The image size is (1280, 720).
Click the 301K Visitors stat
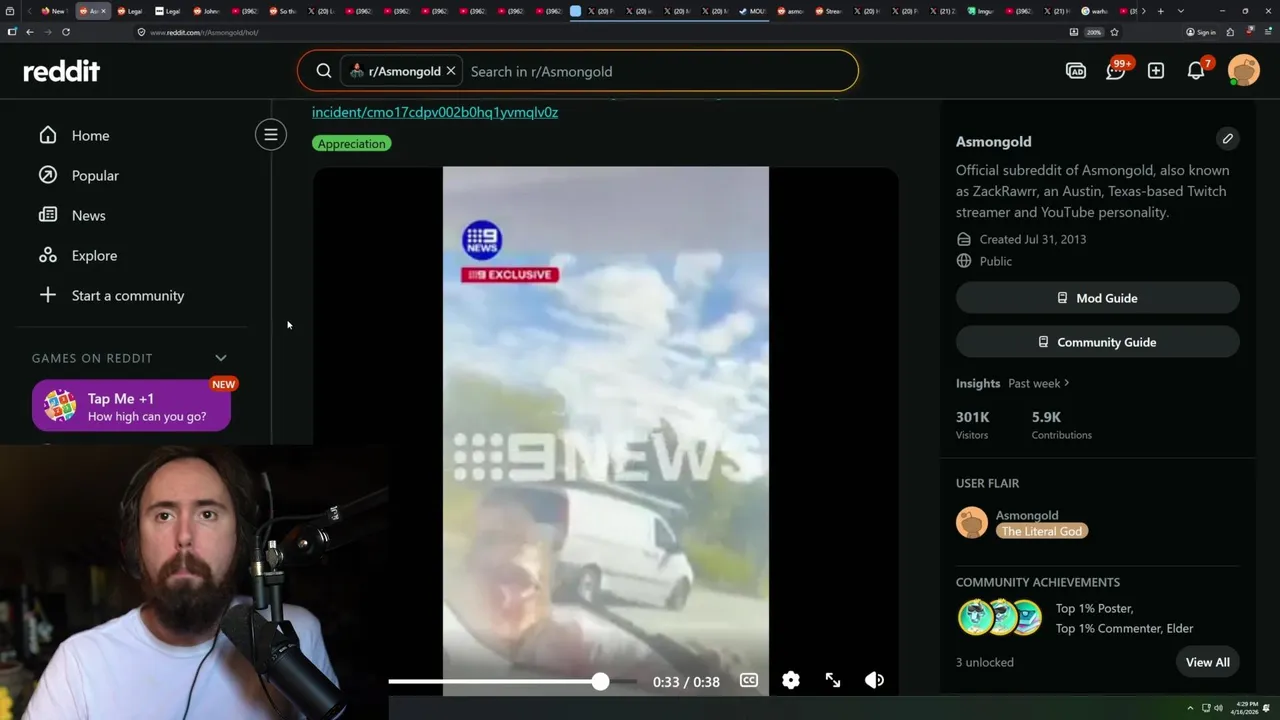click(973, 425)
